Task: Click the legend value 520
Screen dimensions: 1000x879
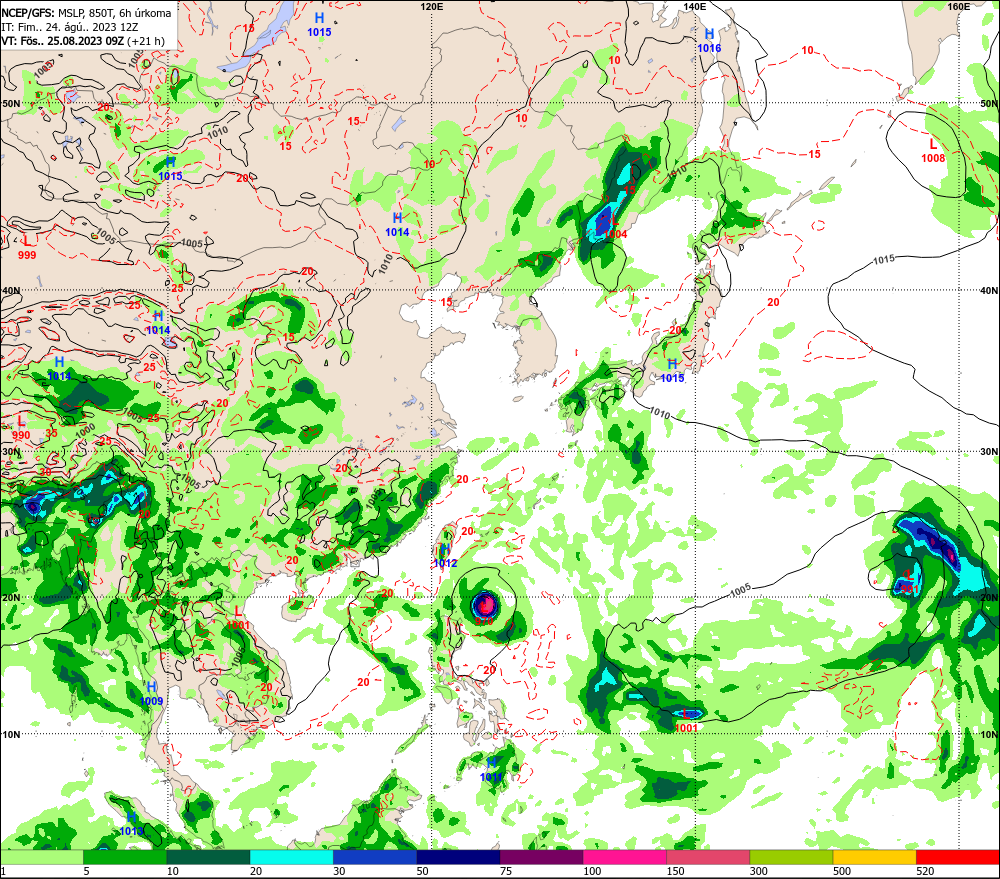Action: pyautogui.click(x=925, y=871)
